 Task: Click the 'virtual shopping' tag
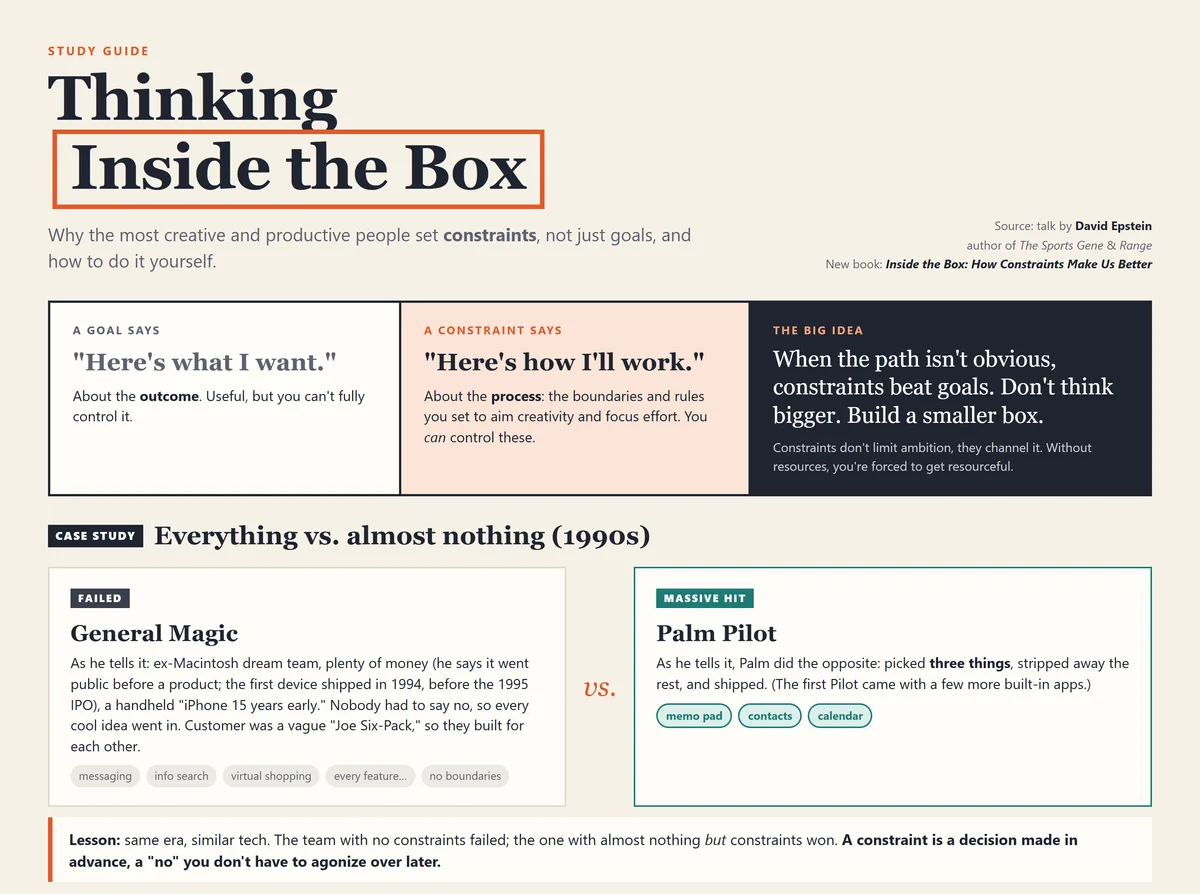(271, 776)
